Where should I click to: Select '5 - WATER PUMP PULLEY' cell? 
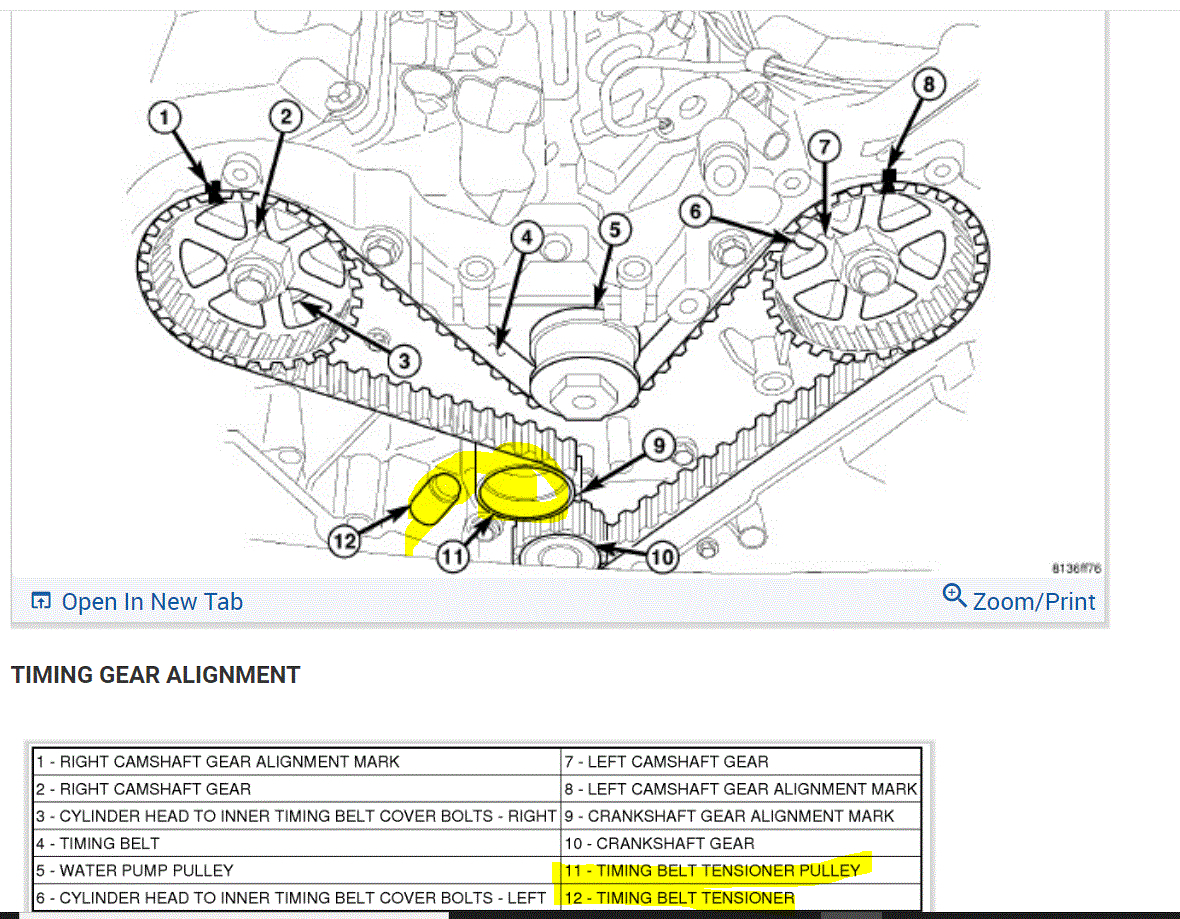297,870
